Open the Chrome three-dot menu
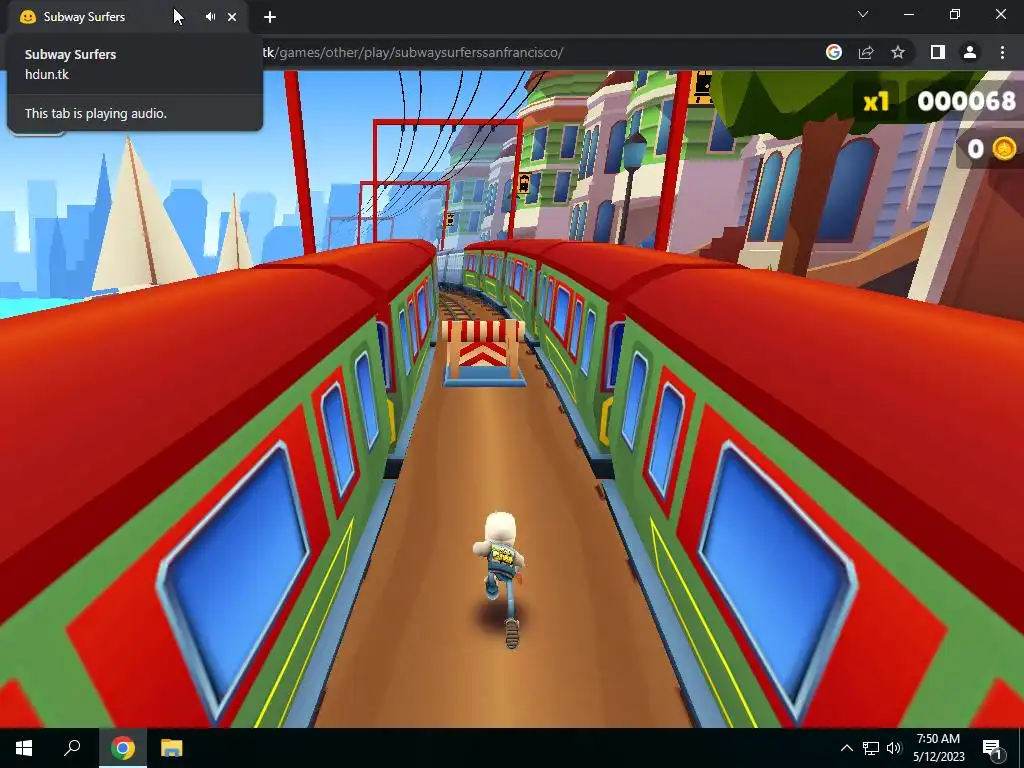The width and height of the screenshot is (1024, 768). point(1002,52)
